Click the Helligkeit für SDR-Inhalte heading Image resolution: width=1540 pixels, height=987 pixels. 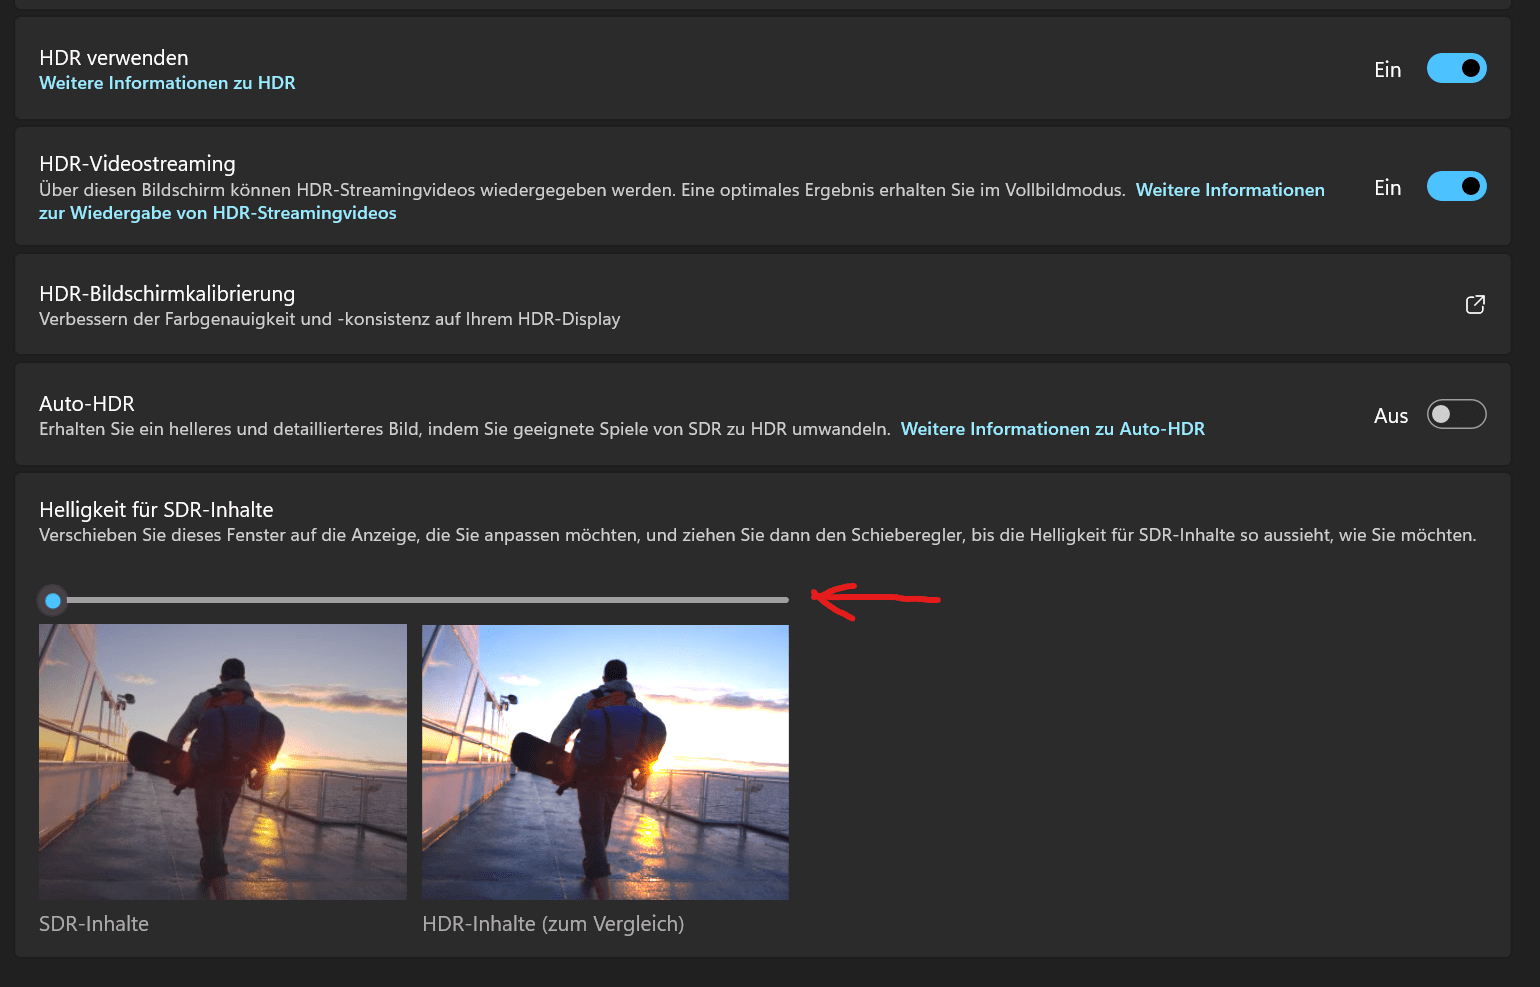156,510
